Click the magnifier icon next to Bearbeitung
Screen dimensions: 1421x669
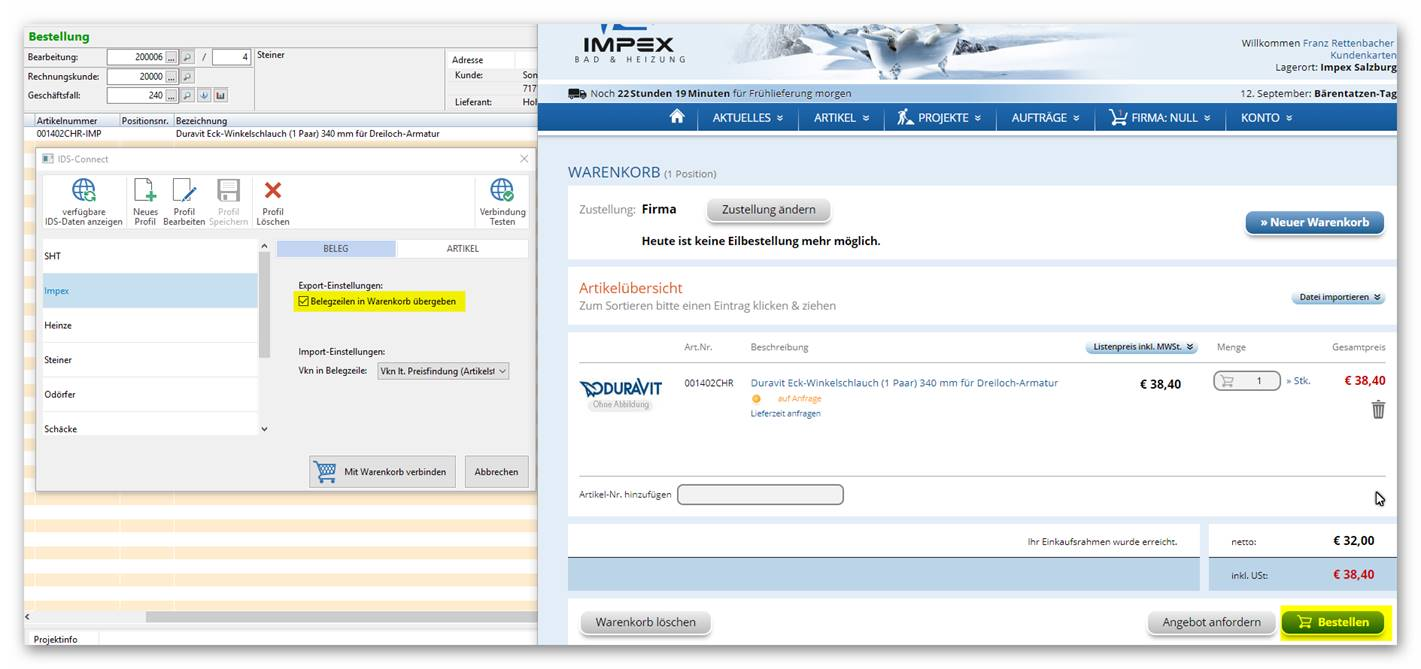[187, 57]
